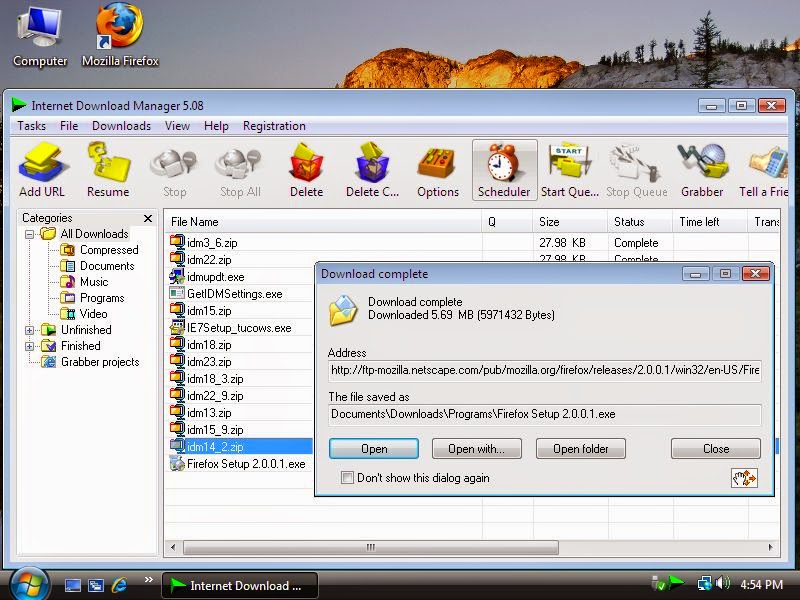800x600 pixels.
Task: Open the Scheduler toolbar icon
Action: (504, 170)
